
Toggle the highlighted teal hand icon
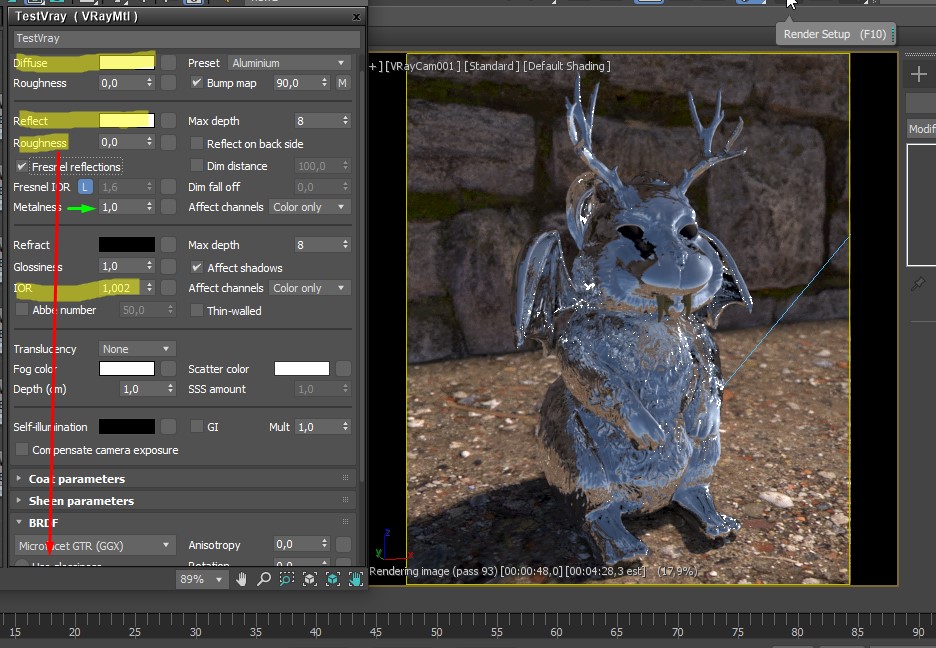pyautogui.click(x=355, y=579)
